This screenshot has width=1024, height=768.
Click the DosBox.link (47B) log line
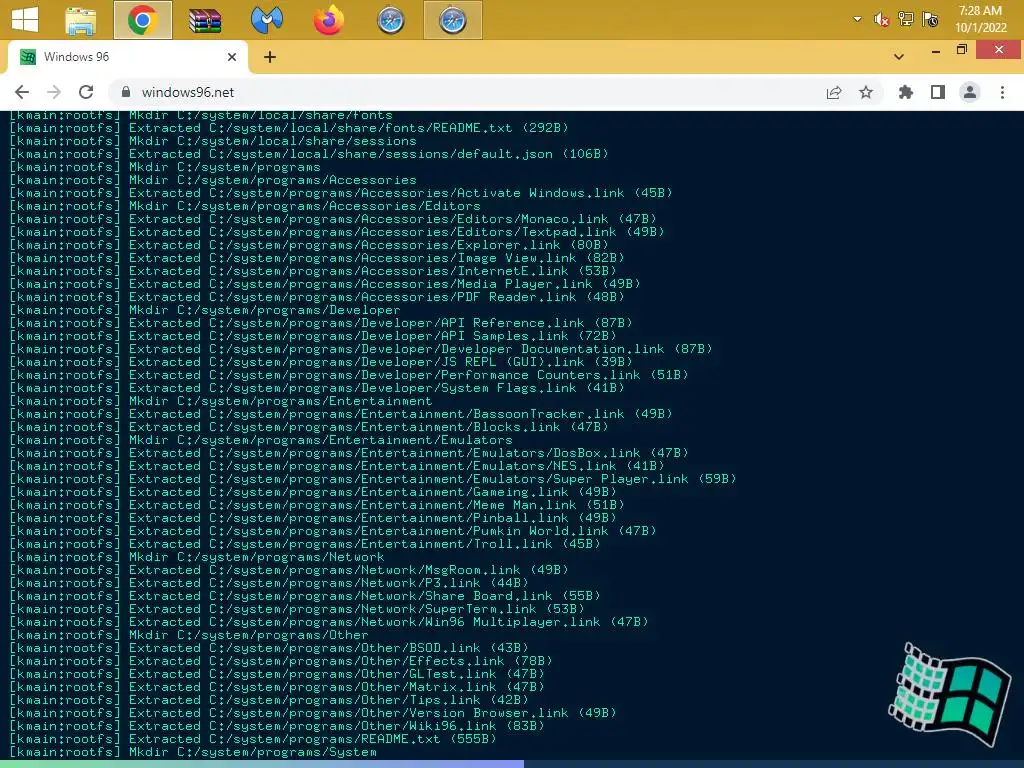tap(349, 453)
